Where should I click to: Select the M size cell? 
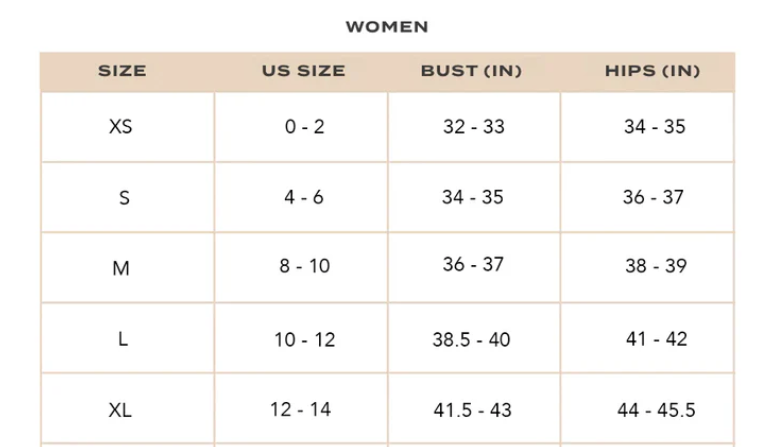tap(121, 268)
